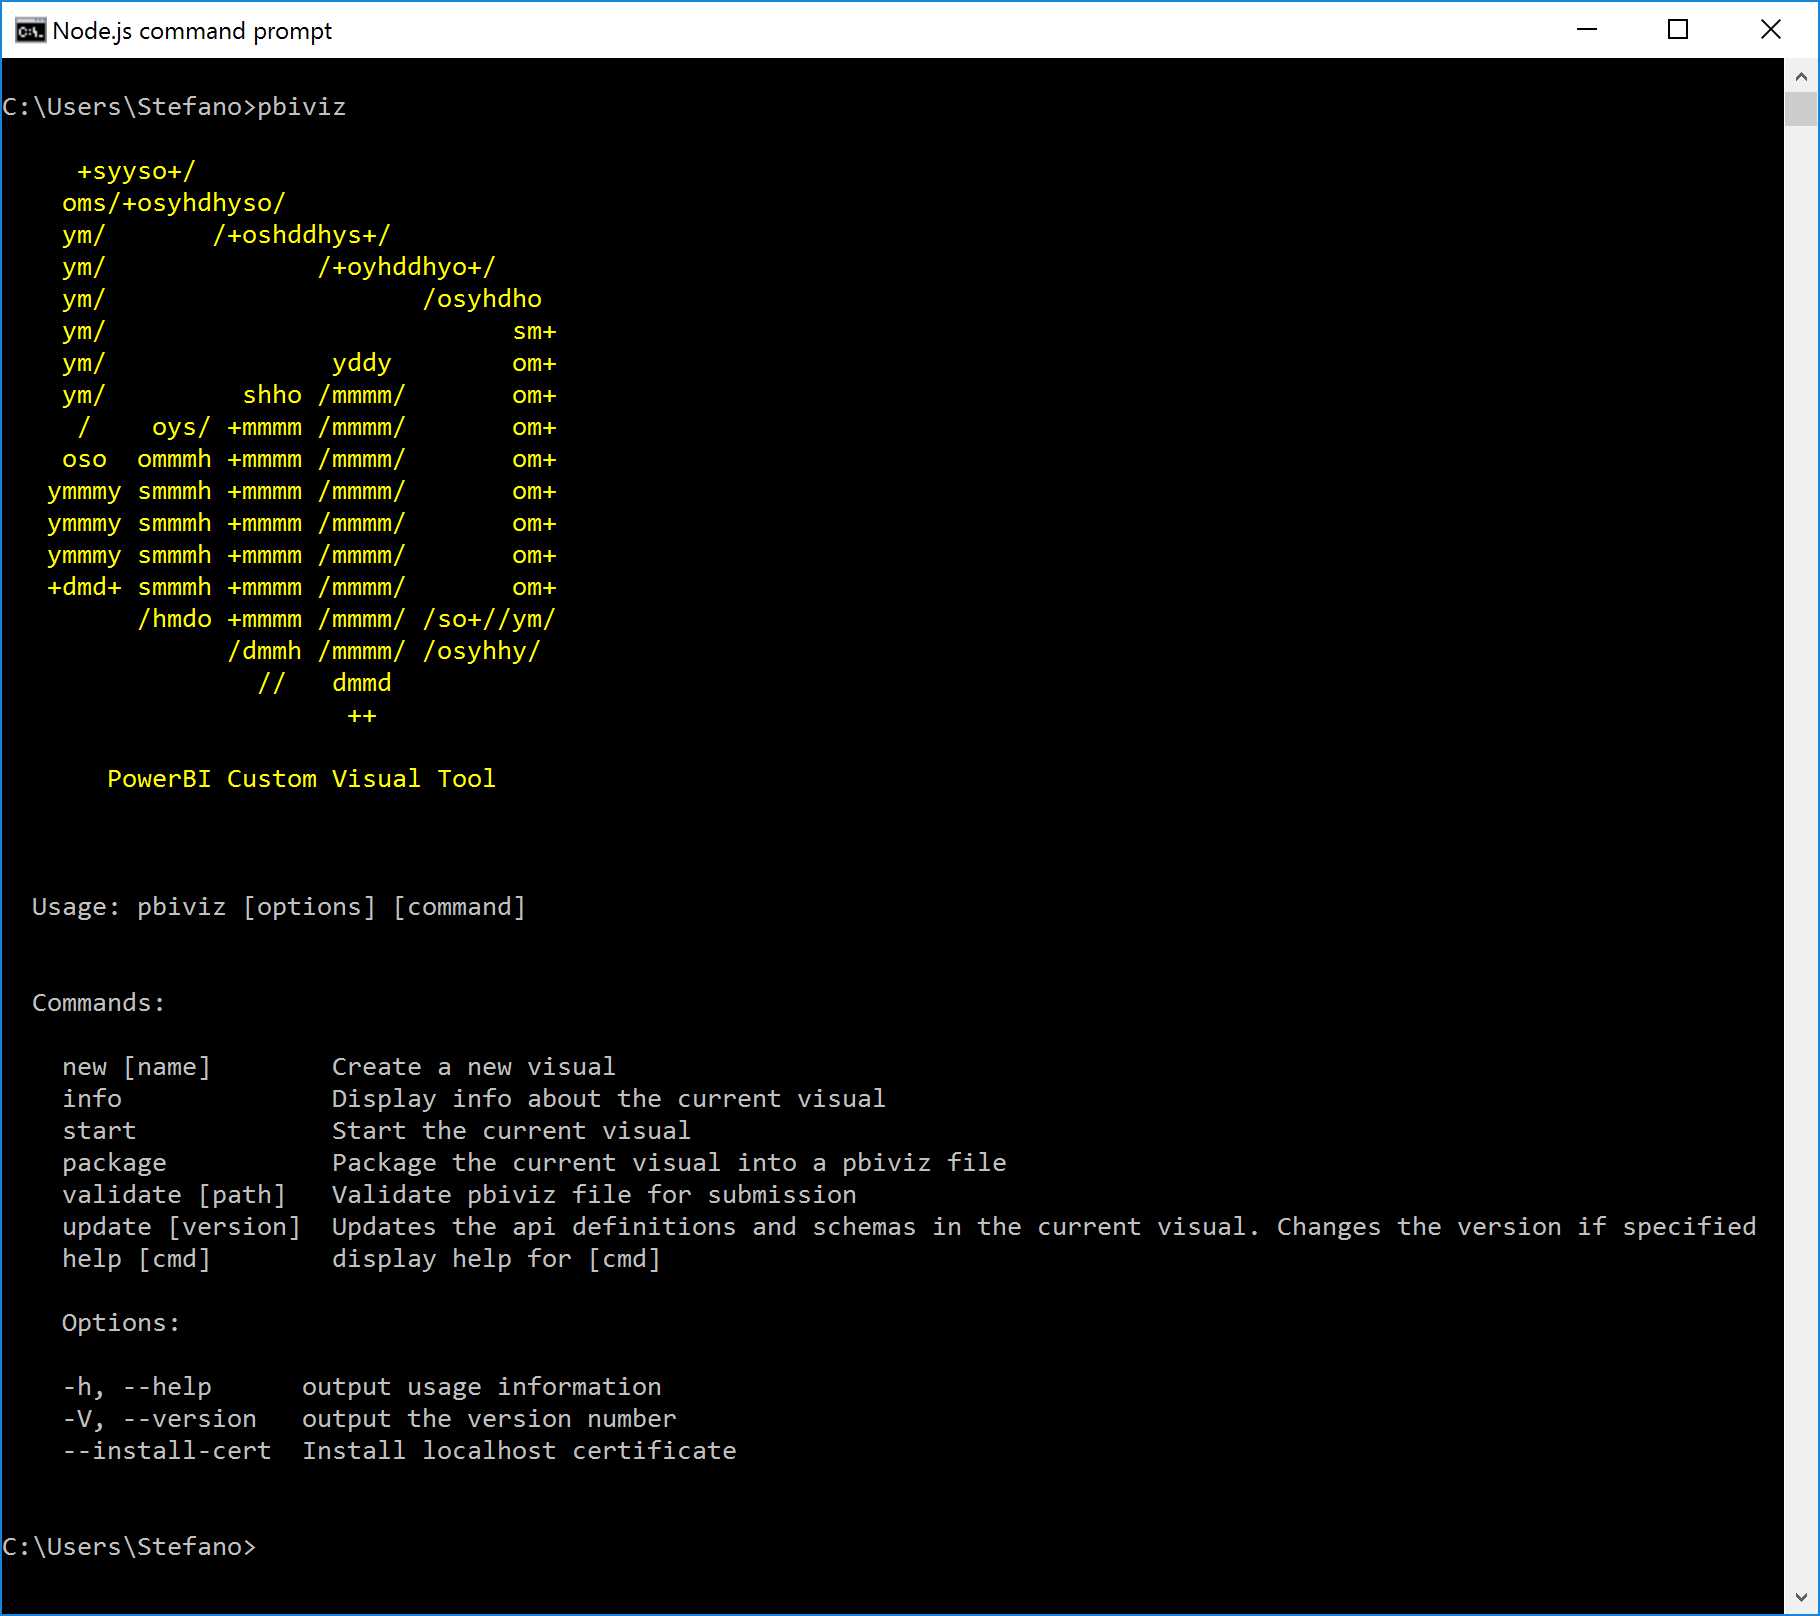Minimize the Node.js command prompt window
The image size is (1820, 1616).
[x=1588, y=30]
